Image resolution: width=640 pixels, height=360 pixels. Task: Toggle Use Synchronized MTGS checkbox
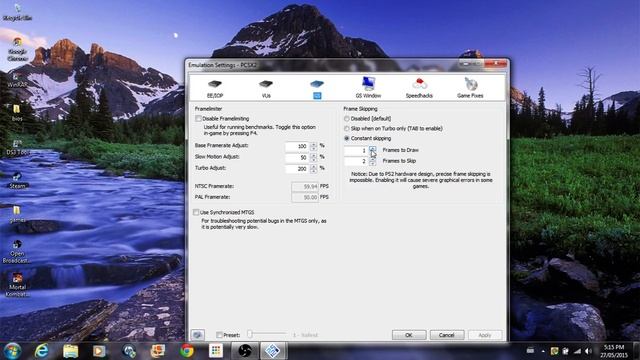pyautogui.click(x=196, y=212)
